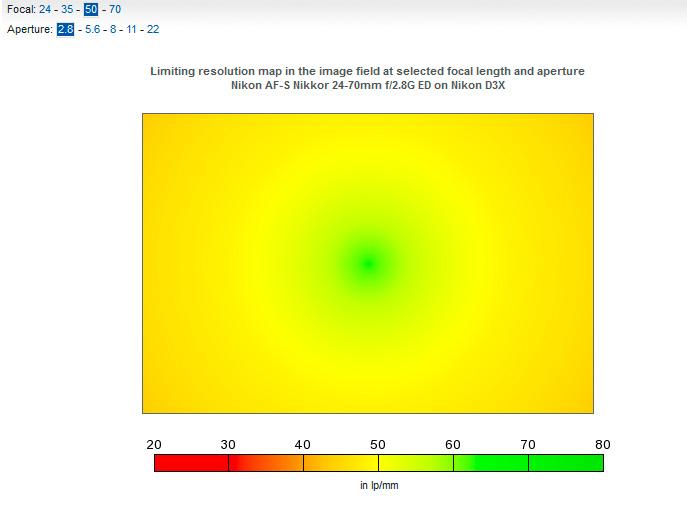The height and width of the screenshot is (513, 687).
Task: Select aperture 22 link
Action: tap(153, 29)
